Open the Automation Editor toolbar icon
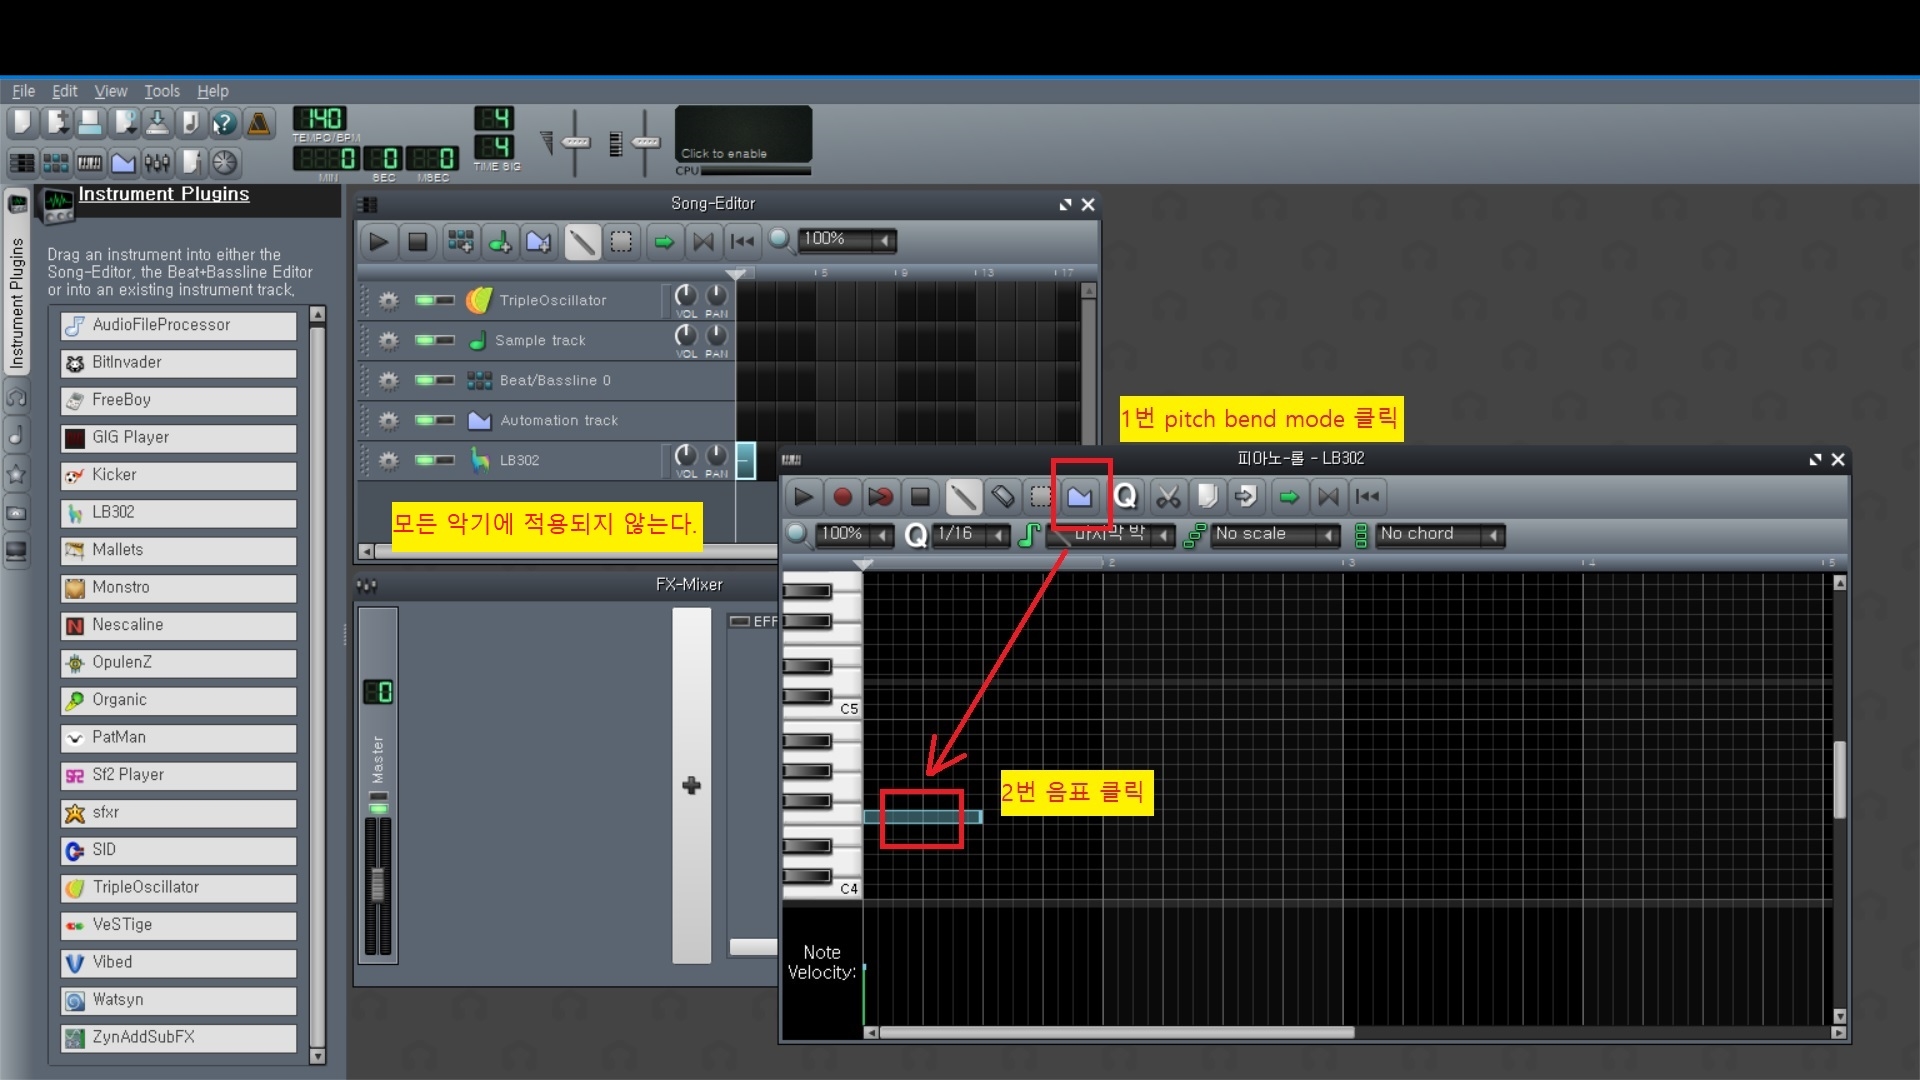This screenshot has height=1080, width=1920. pyautogui.click(x=124, y=162)
